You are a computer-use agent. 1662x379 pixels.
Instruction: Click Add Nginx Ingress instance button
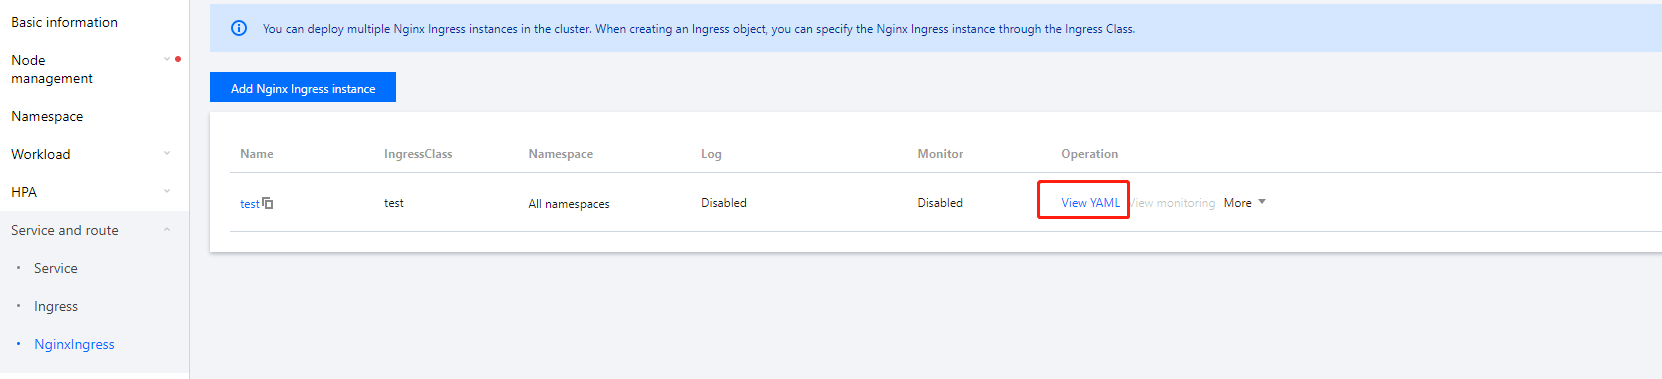click(303, 87)
